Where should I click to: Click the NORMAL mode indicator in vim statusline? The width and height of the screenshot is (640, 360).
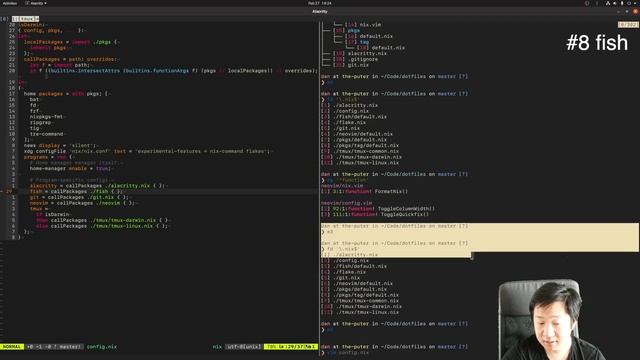(12, 347)
